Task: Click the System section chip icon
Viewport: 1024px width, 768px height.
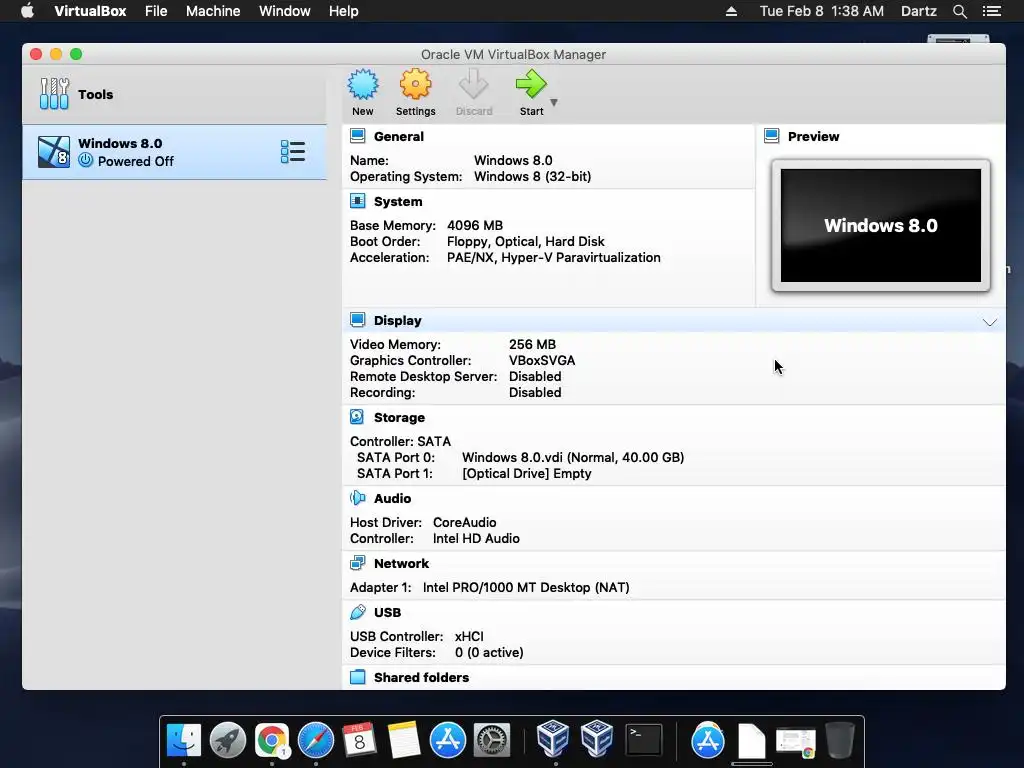Action: tap(357, 201)
